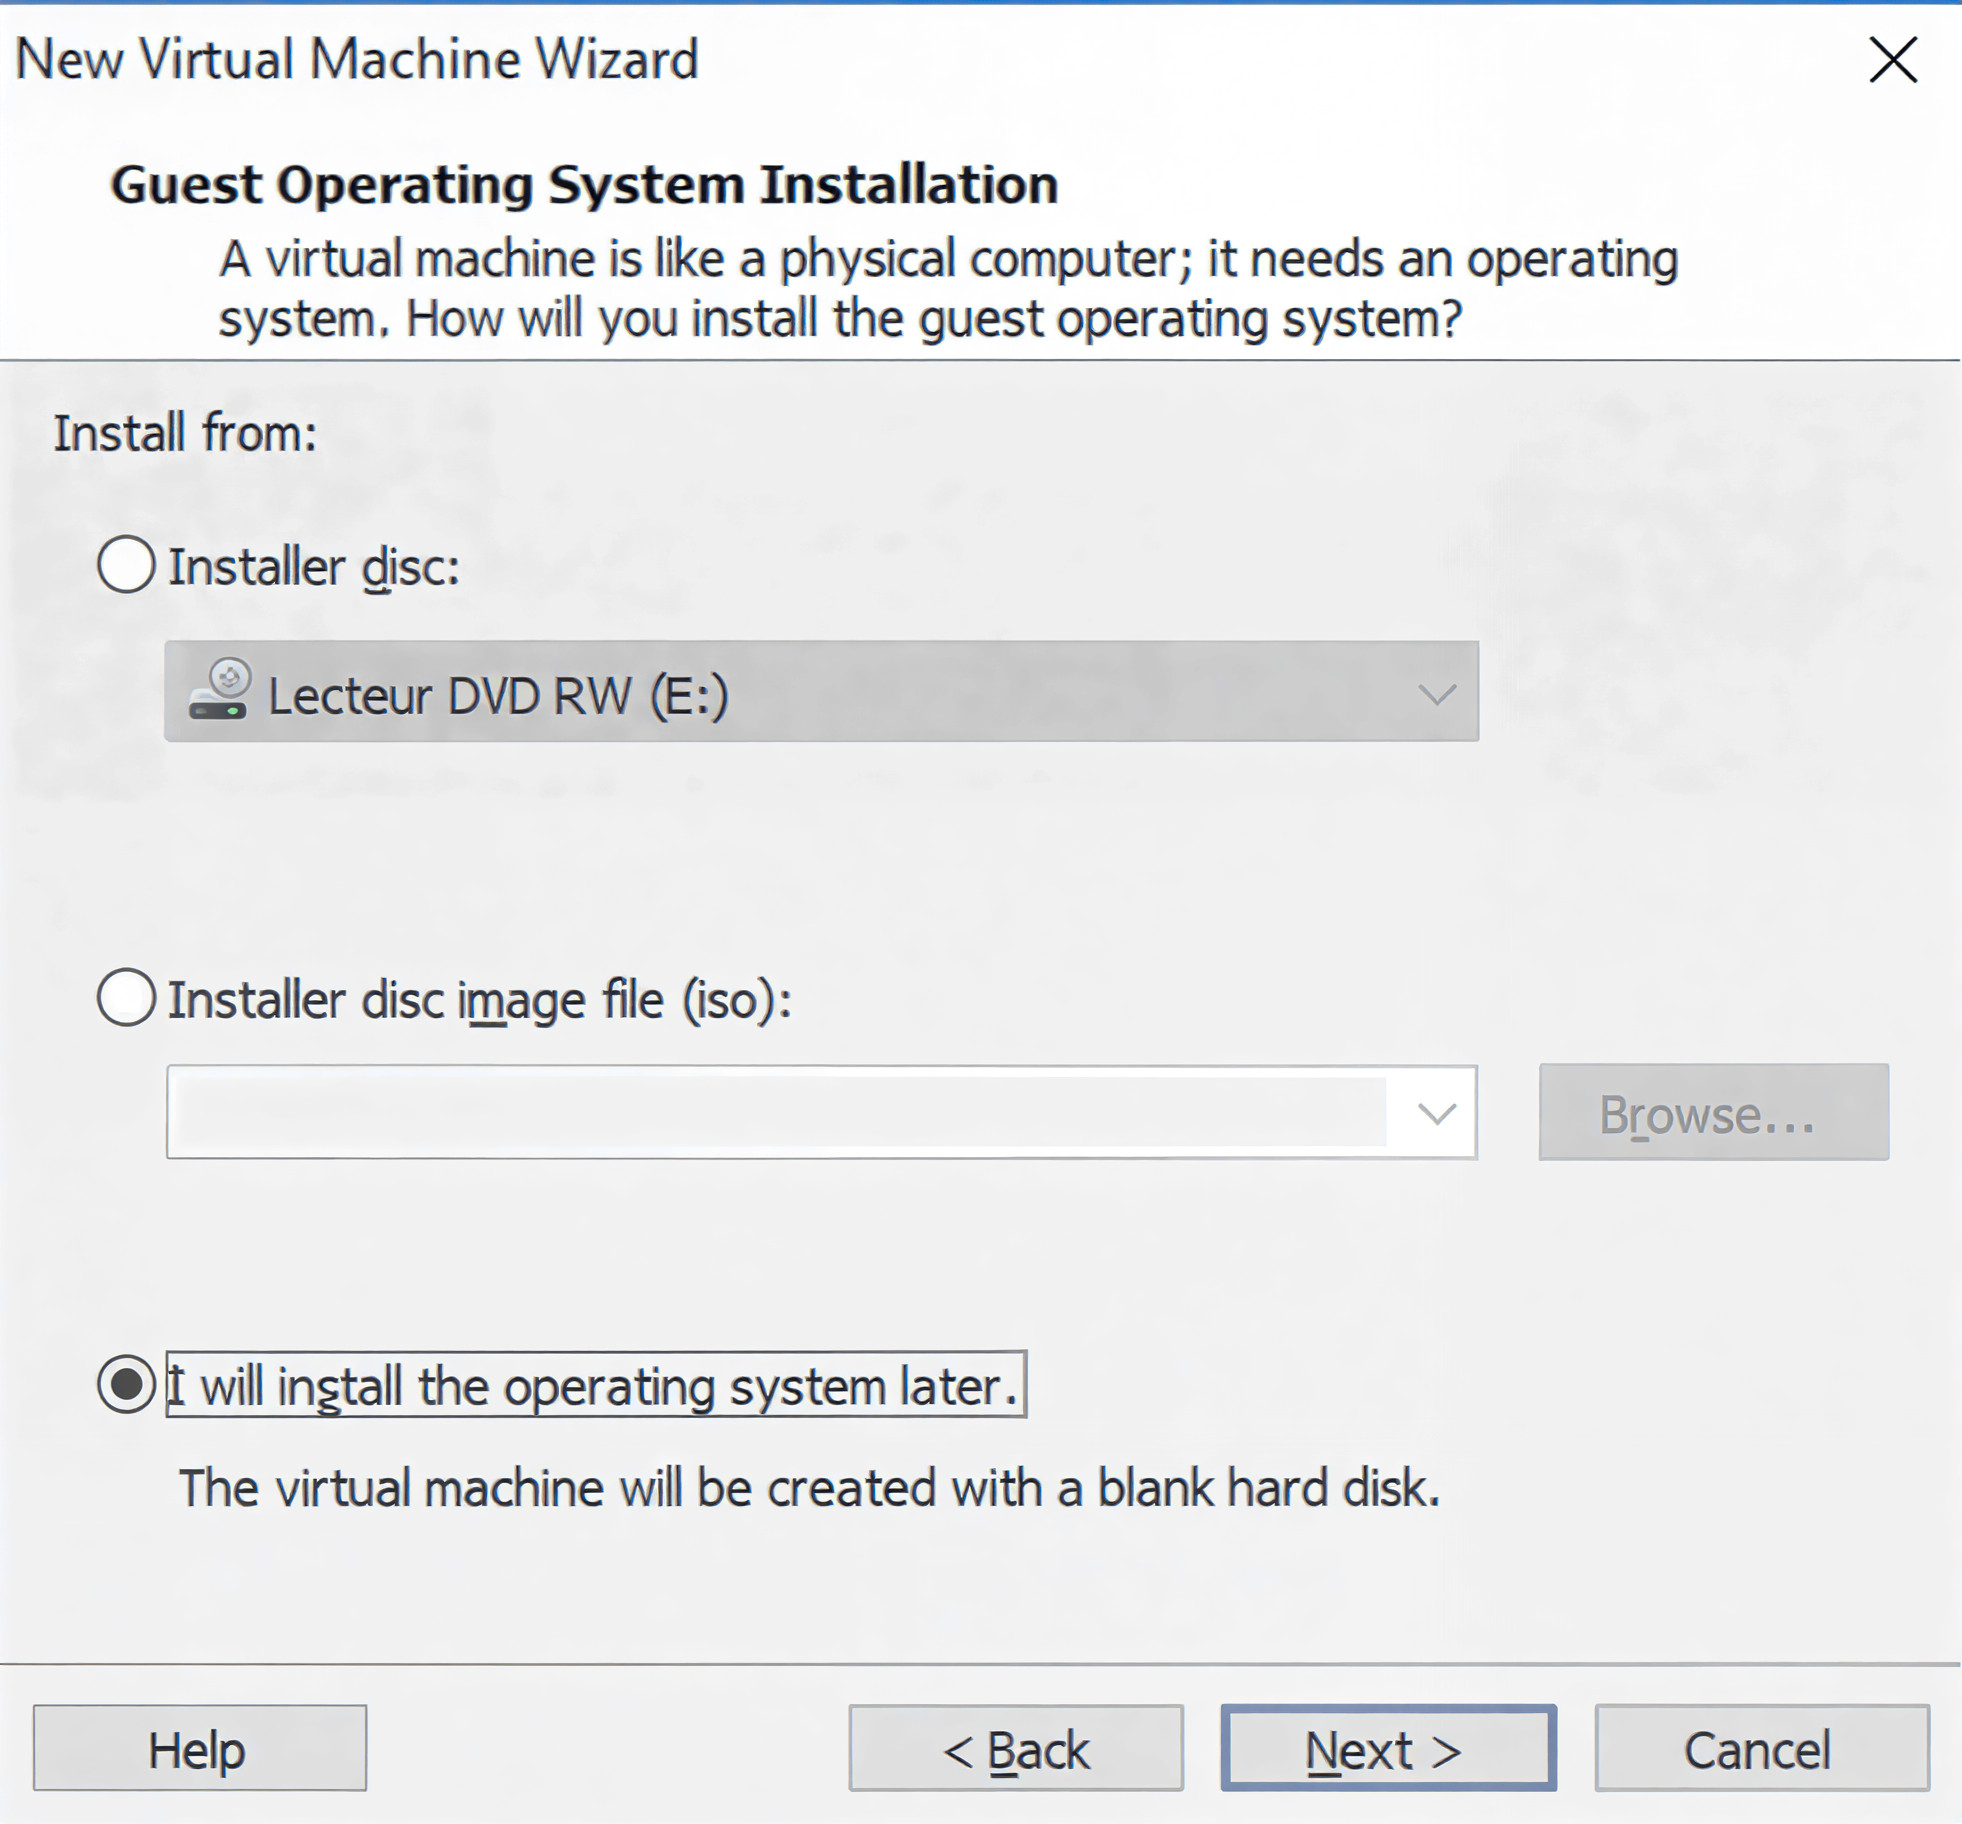Expand the Lecteur DVD RW drive arrow
Screen dimensions: 1962x1824
click(x=1436, y=693)
